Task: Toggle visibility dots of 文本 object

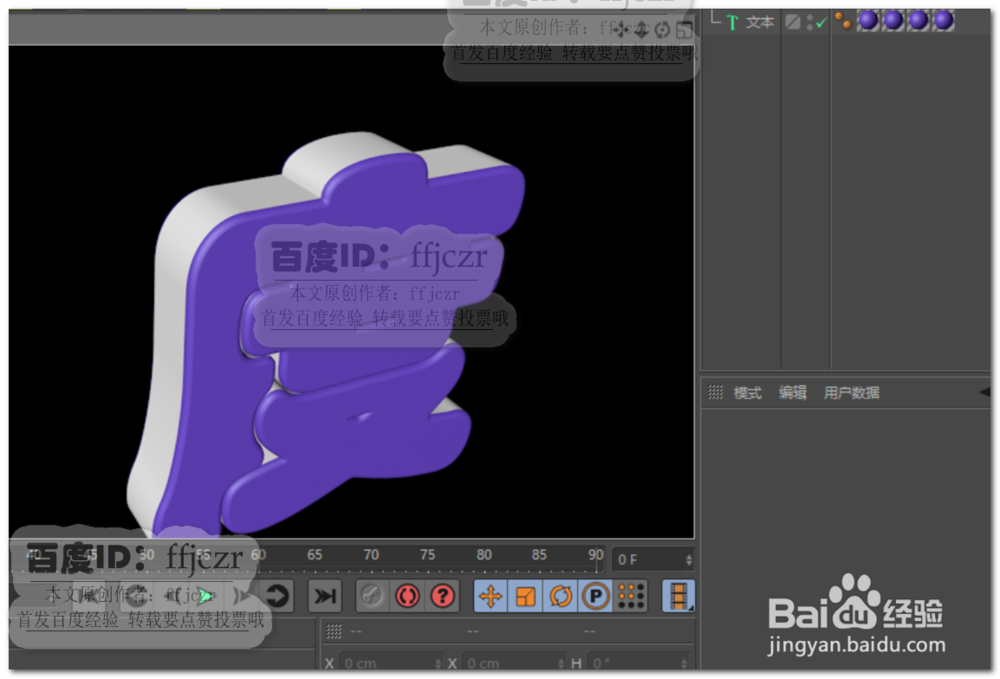Action: (809, 23)
